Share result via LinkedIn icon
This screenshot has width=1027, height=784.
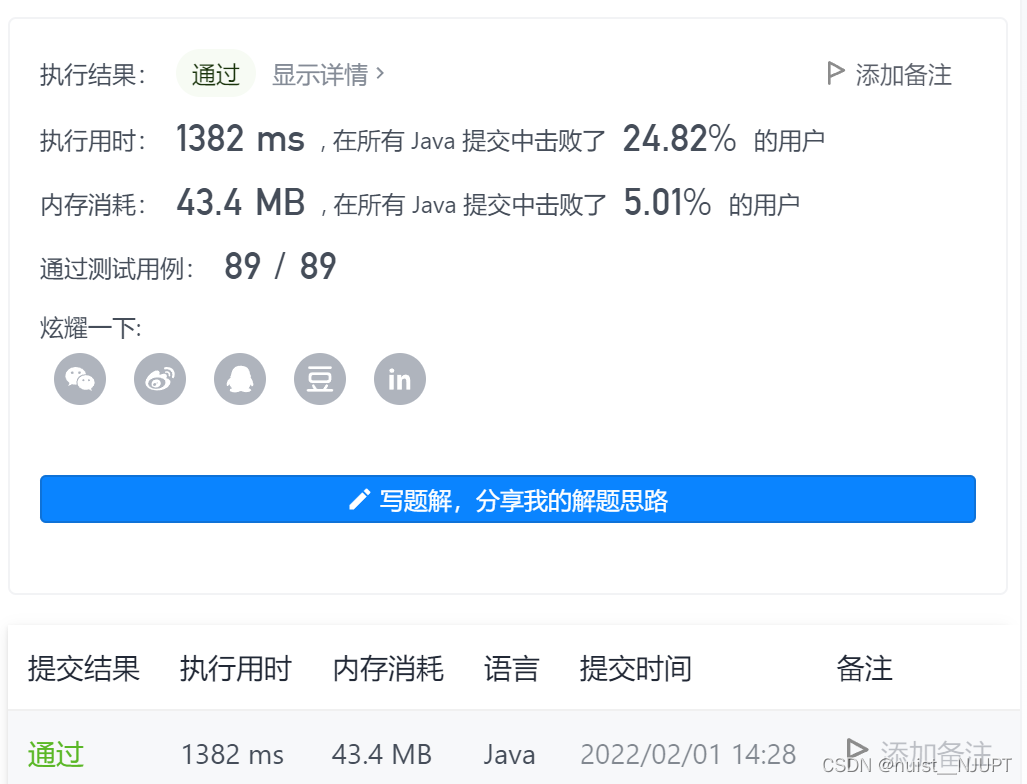click(x=400, y=379)
